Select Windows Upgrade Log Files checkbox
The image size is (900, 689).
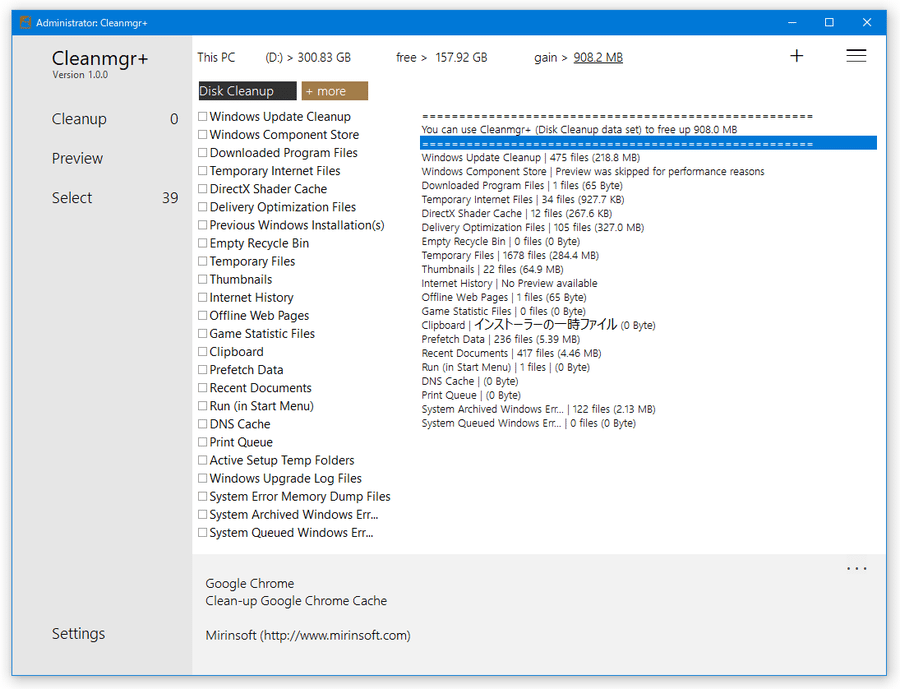point(203,478)
